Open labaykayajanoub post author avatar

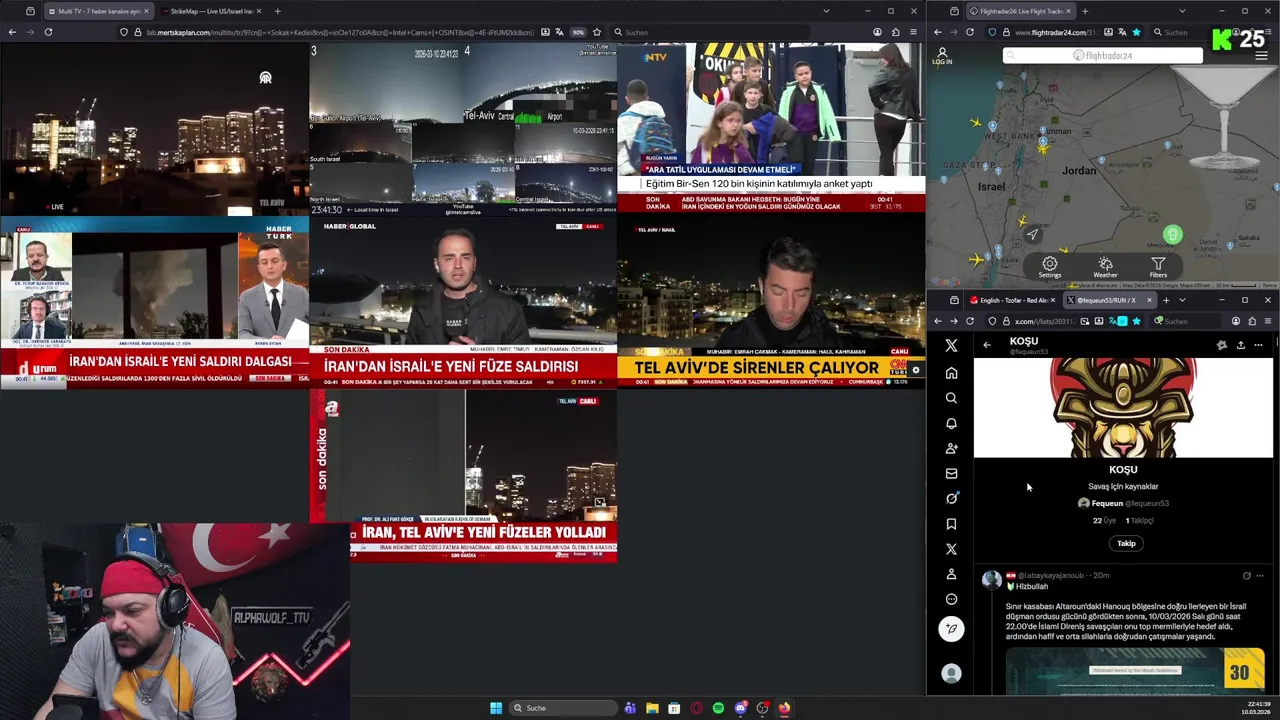pos(991,579)
